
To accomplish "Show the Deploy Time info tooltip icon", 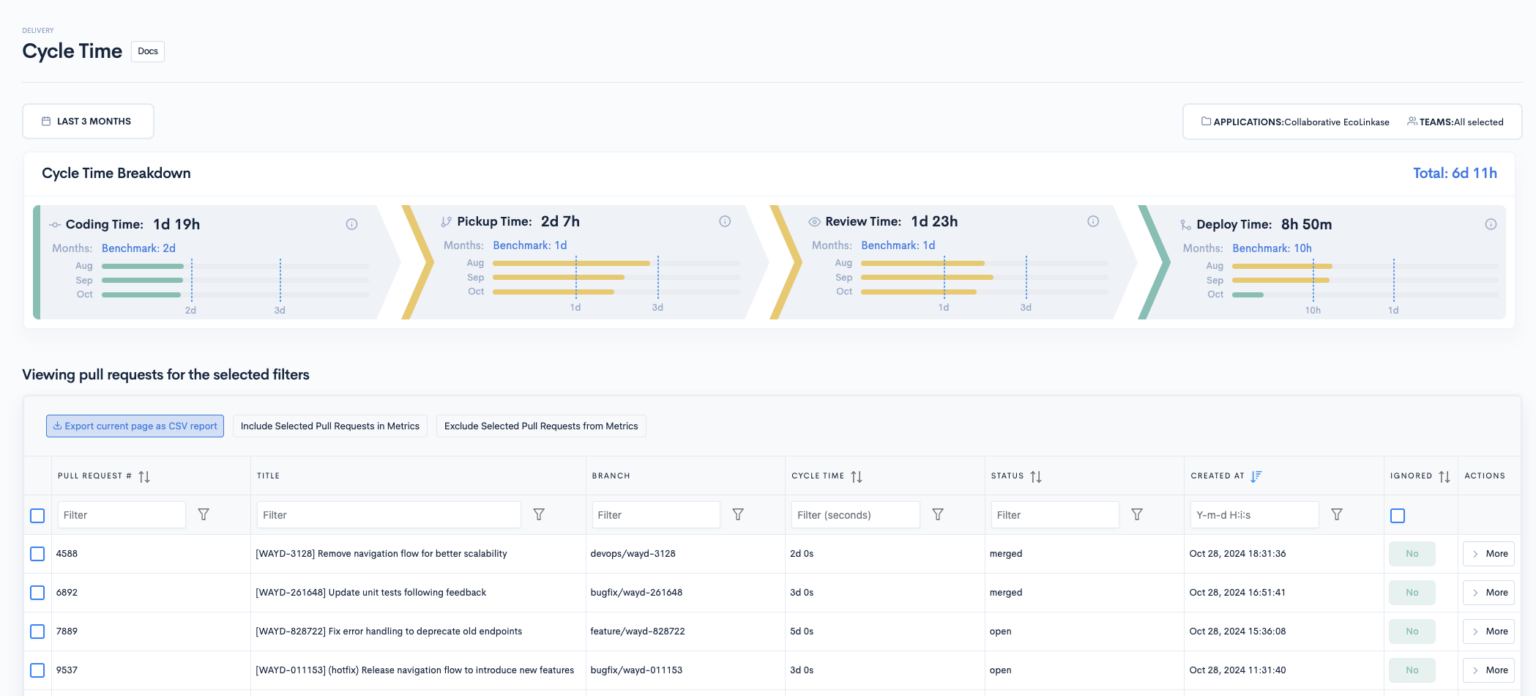I will tap(1491, 224).
